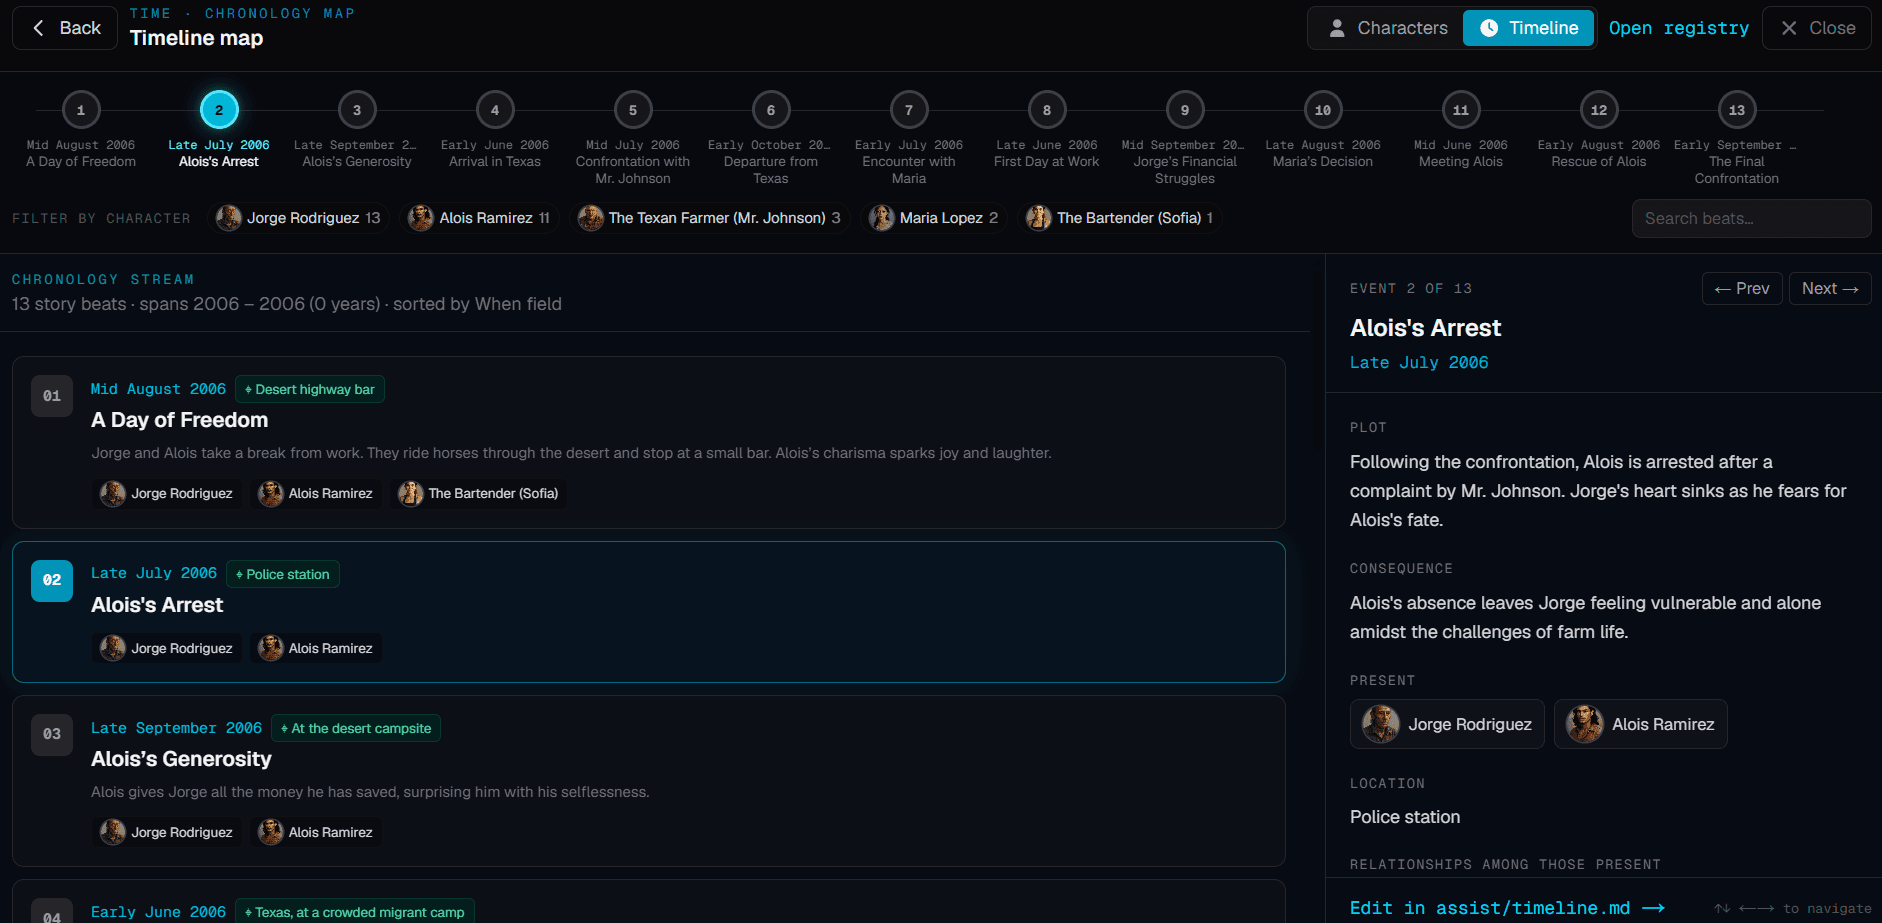Viewport: 1882px width, 923px height.
Task: Filter beats by Alois Ramirez
Action: pos(481,218)
